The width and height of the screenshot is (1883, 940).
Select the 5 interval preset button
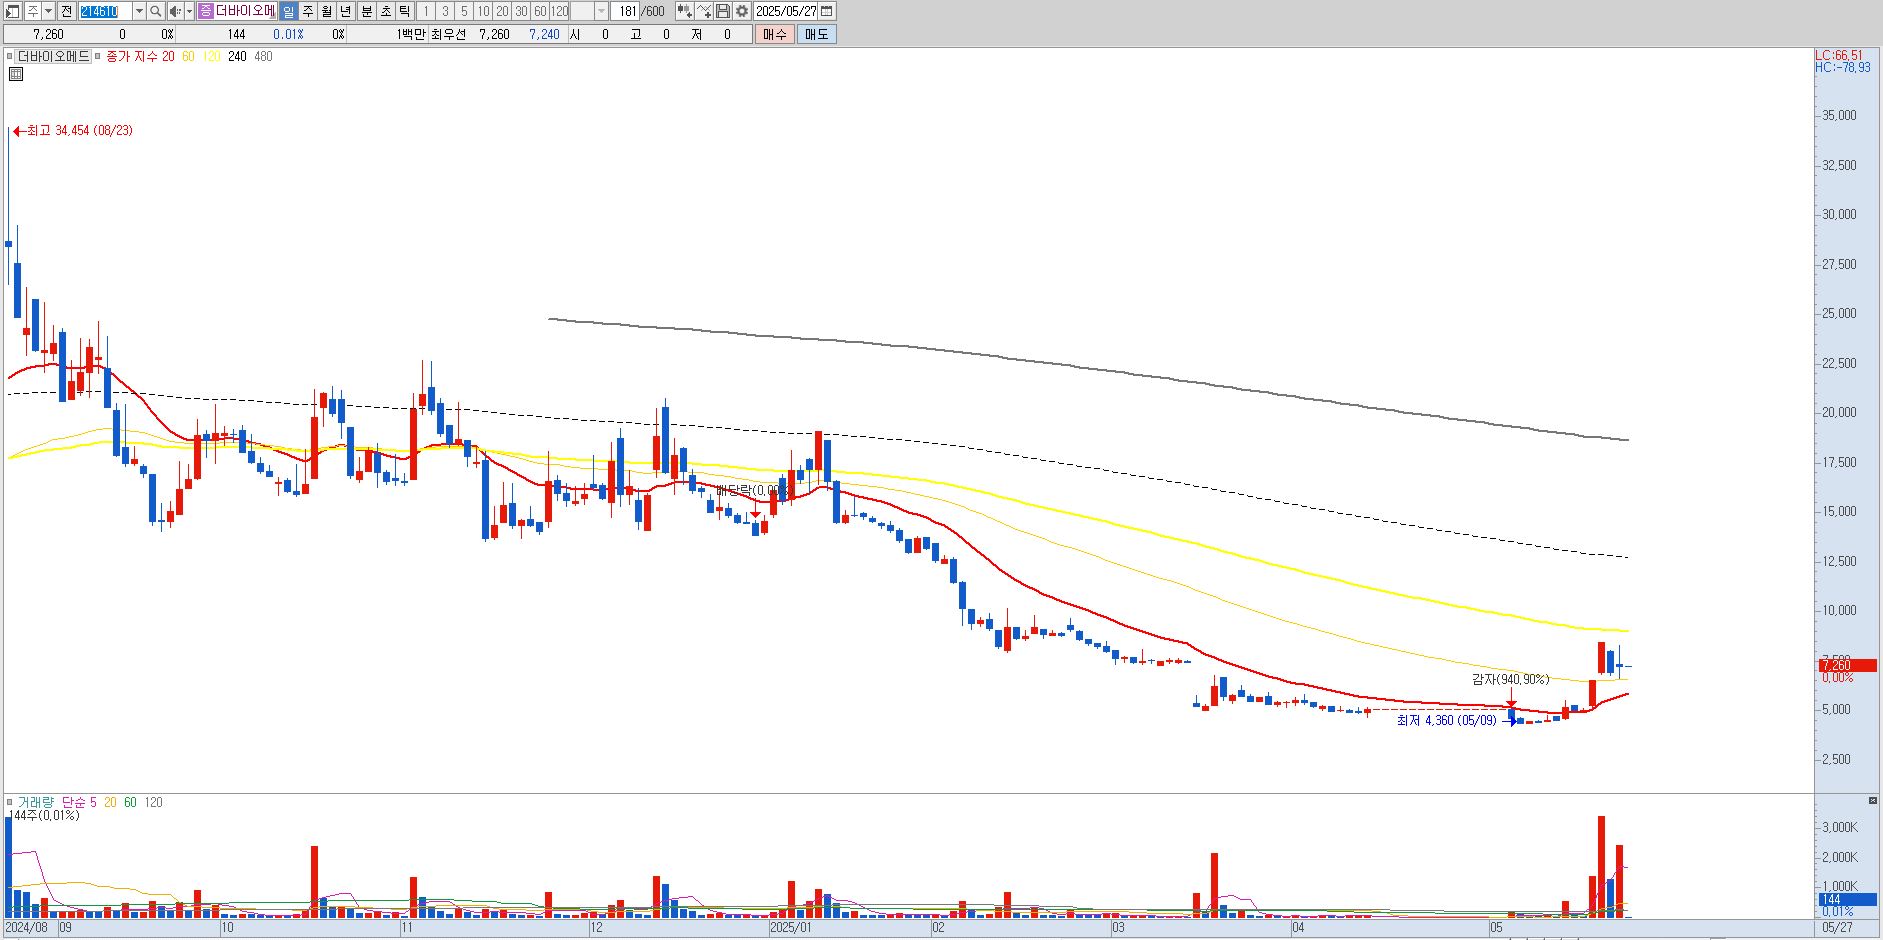[464, 11]
